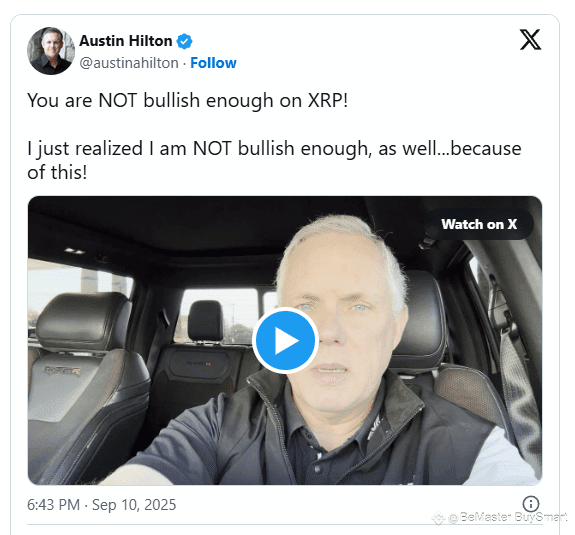The height and width of the screenshot is (535, 575).
Task: Click the divider line below the timestamp
Action: tap(285, 525)
